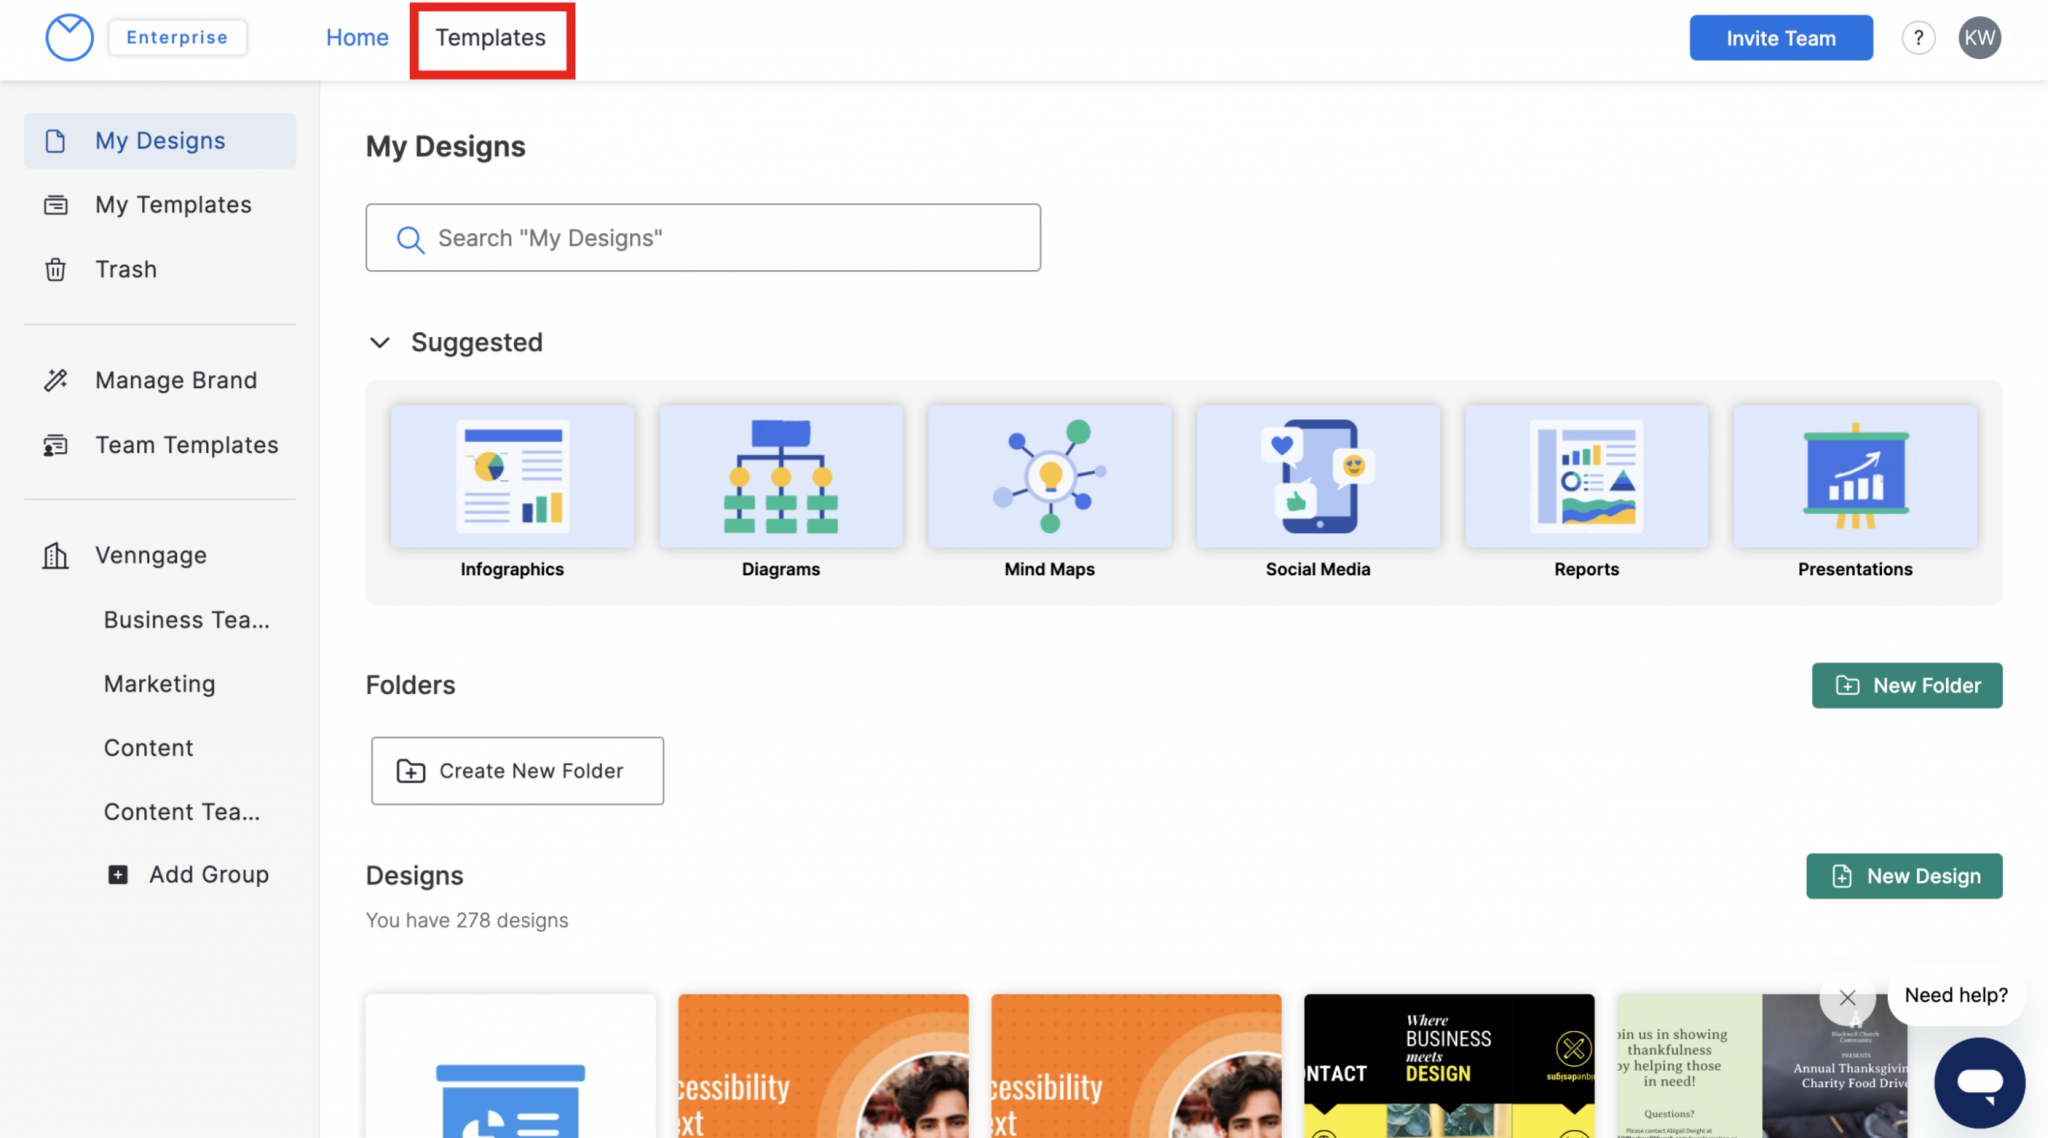The width and height of the screenshot is (2048, 1138).
Task: Click the Invite Team button
Action: [1780, 38]
